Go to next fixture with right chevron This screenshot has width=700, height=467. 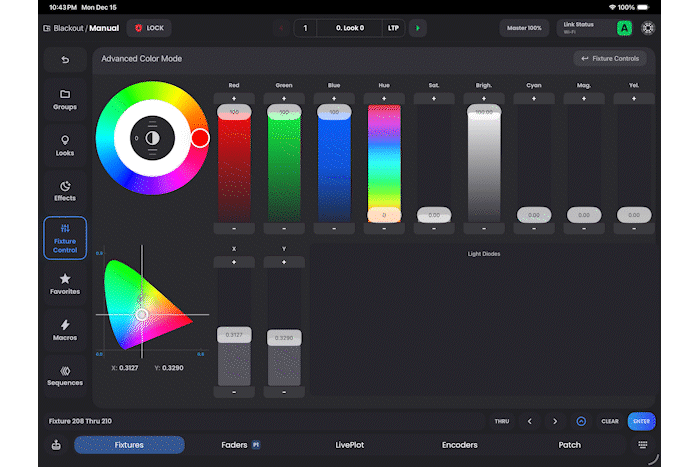[555, 421]
